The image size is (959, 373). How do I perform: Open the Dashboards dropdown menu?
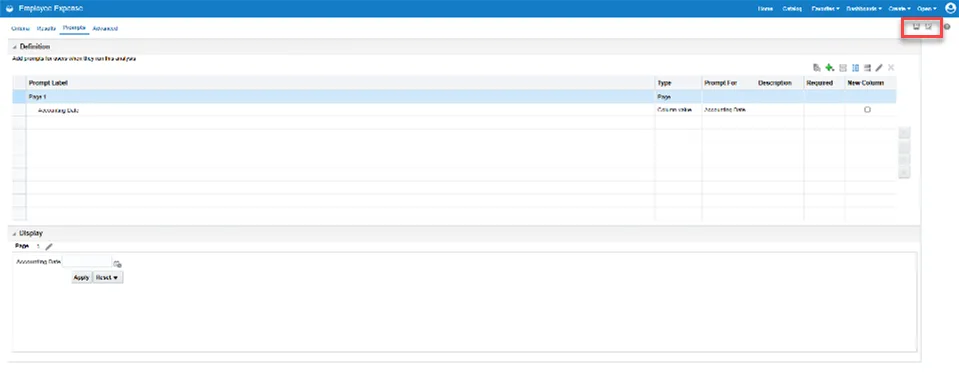point(864,9)
